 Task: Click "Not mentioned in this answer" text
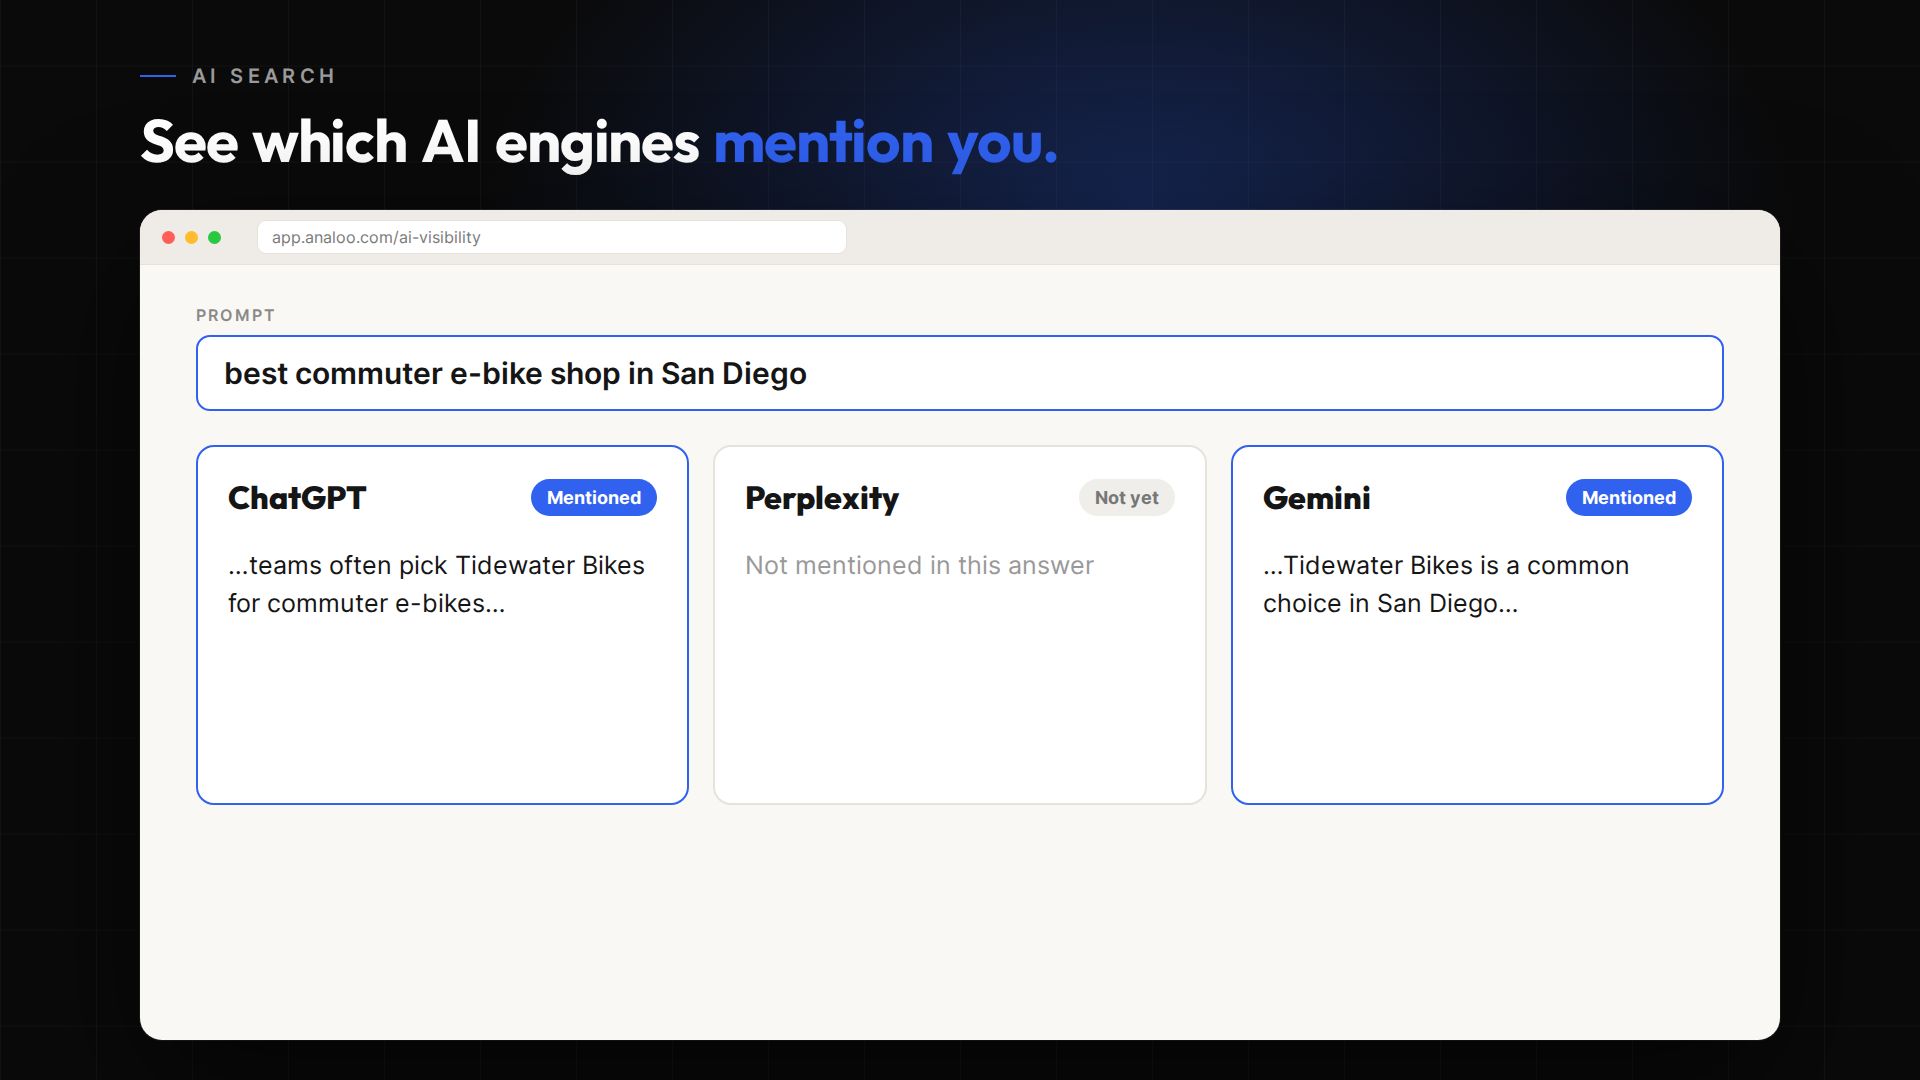919,565
